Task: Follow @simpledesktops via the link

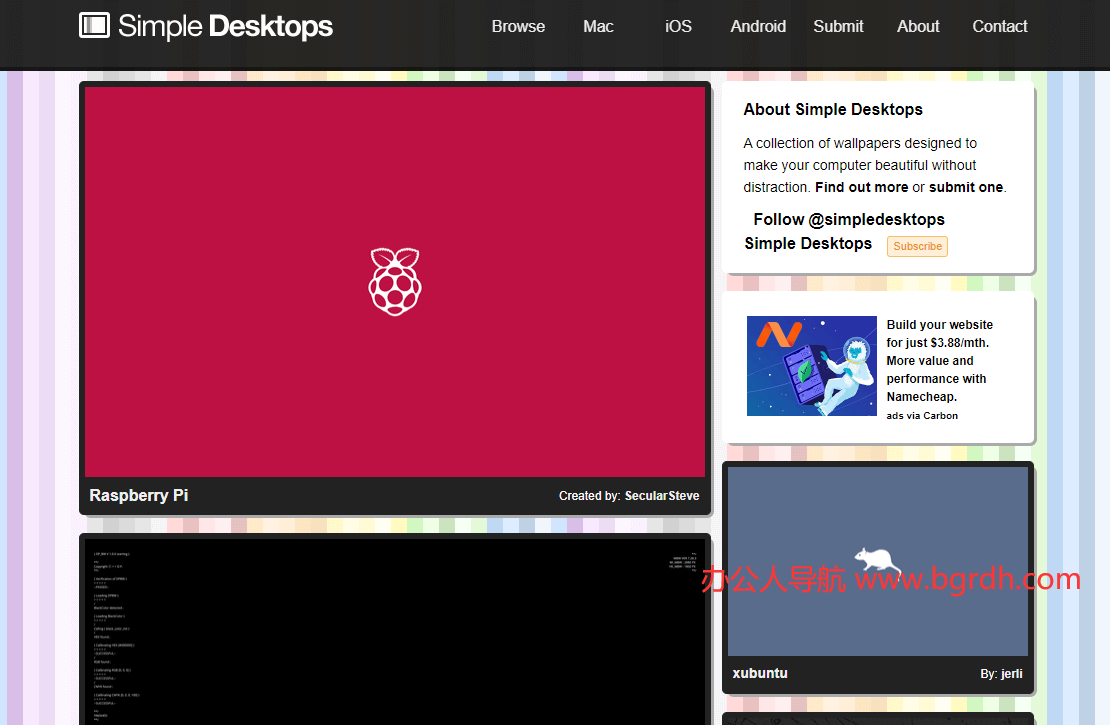Action: point(848,219)
